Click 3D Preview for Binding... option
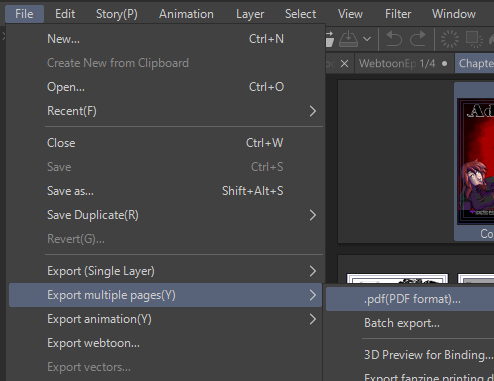Screen dimensions: 494x381 coord(428,355)
